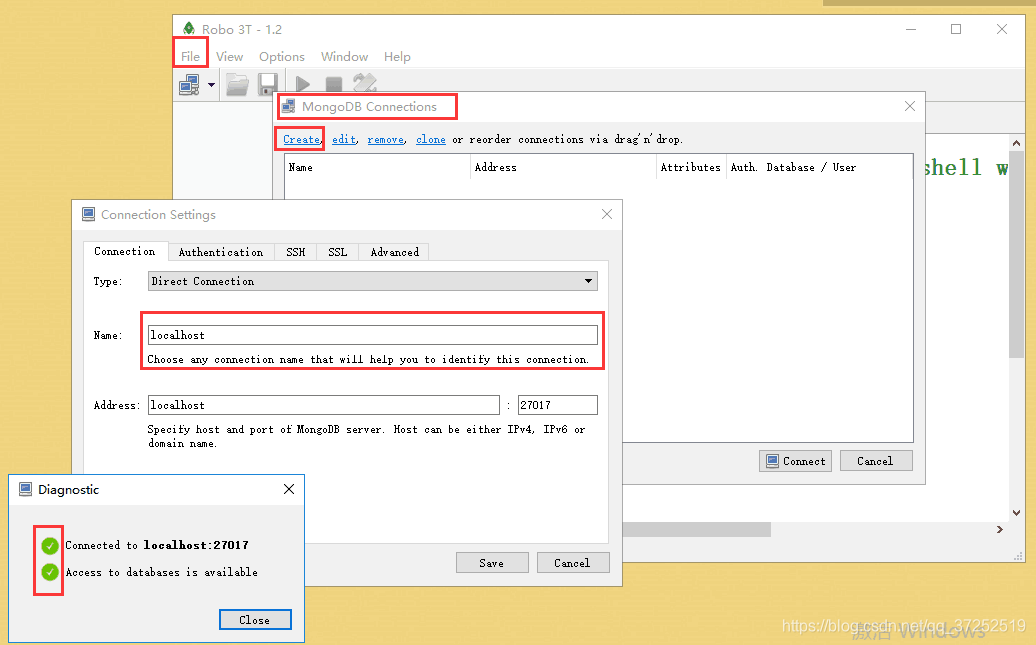1036x645 pixels.
Task: Click the open folder toolbar icon
Action: [x=237, y=85]
